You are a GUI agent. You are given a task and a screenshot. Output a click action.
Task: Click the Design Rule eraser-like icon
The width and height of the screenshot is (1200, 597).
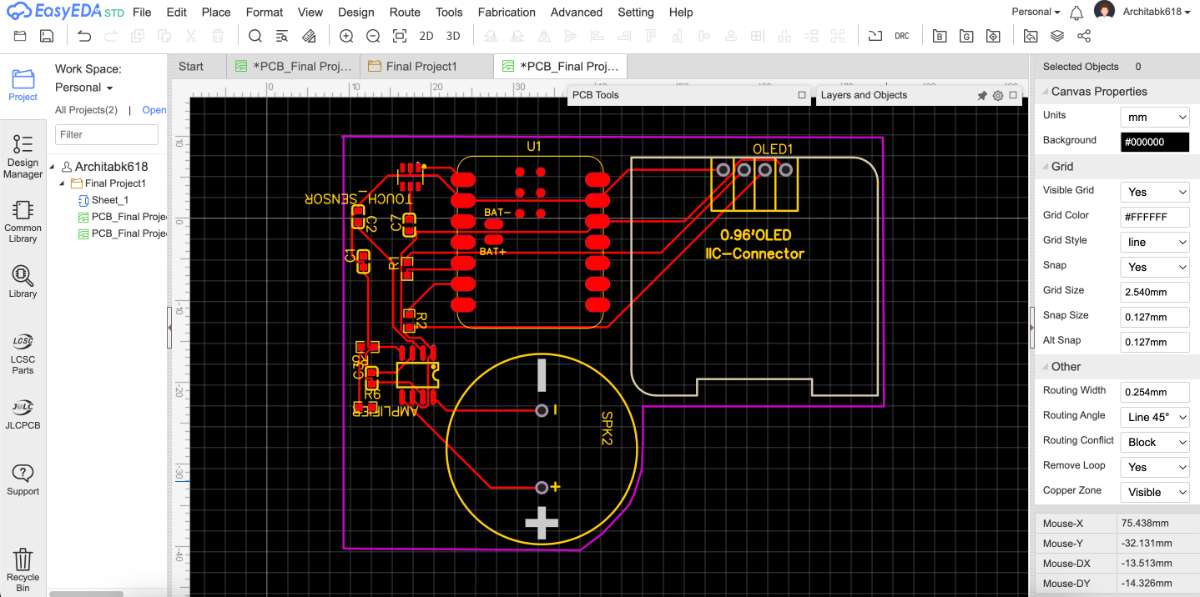309,36
